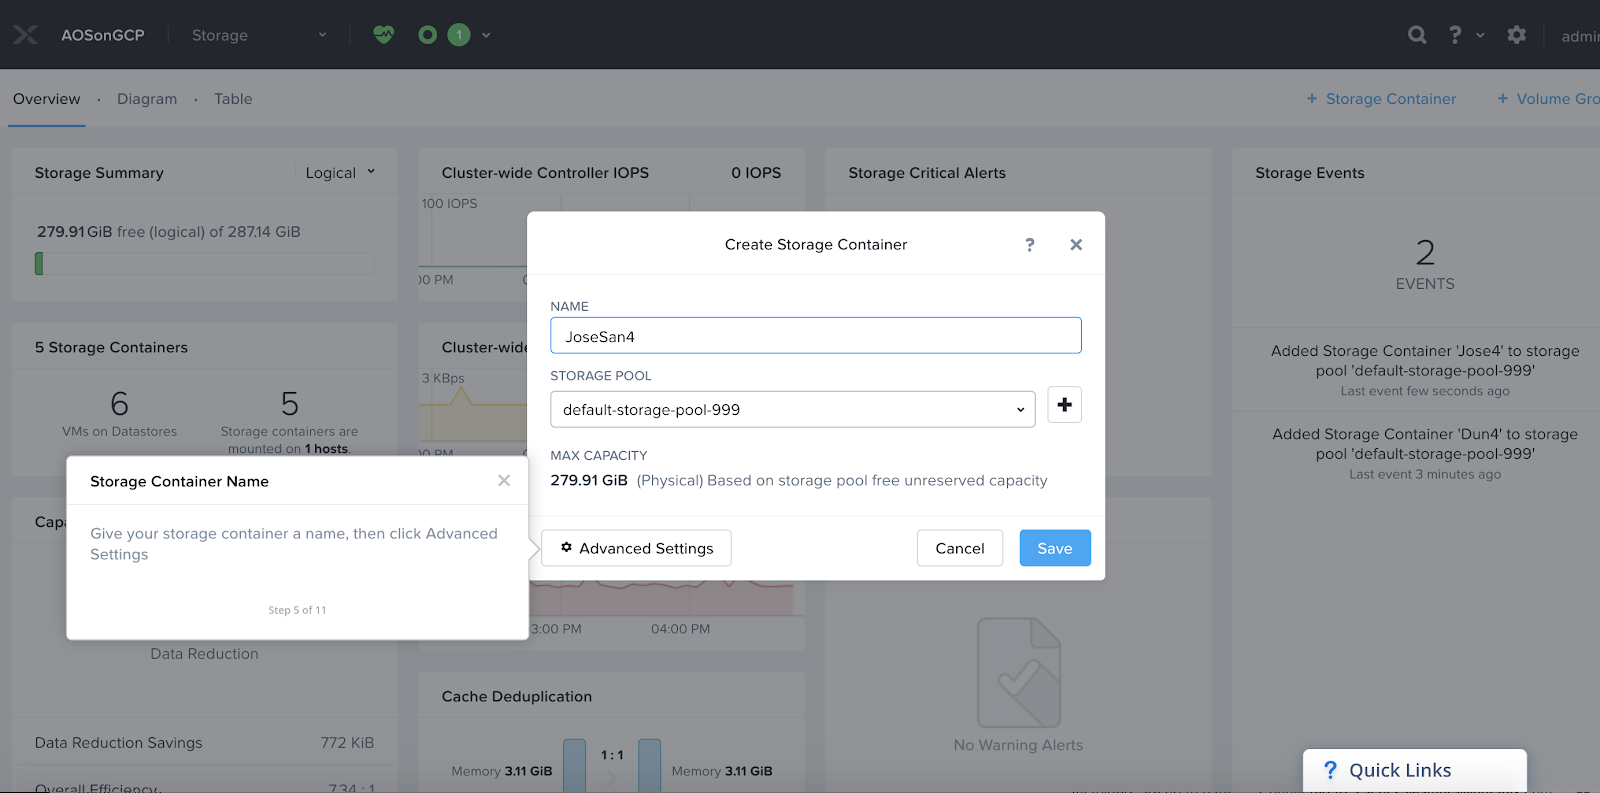Image resolution: width=1600 pixels, height=793 pixels.
Task: Close the Storage Container Name tooltip
Action: 504,481
